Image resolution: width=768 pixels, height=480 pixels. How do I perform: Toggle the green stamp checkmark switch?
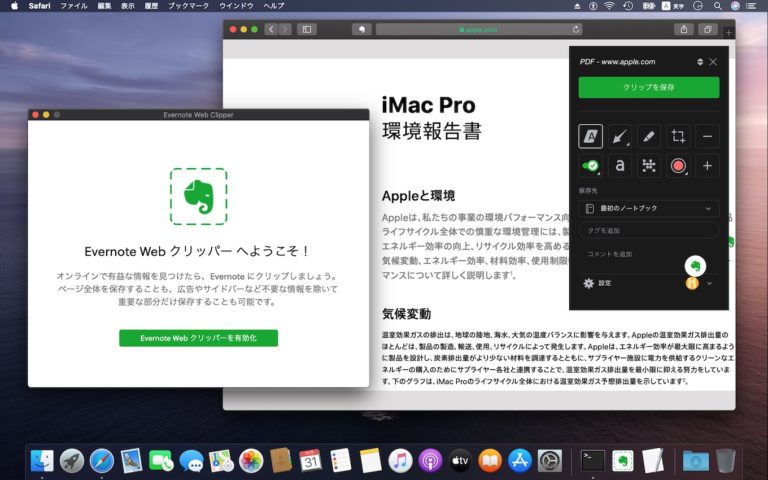coord(590,166)
